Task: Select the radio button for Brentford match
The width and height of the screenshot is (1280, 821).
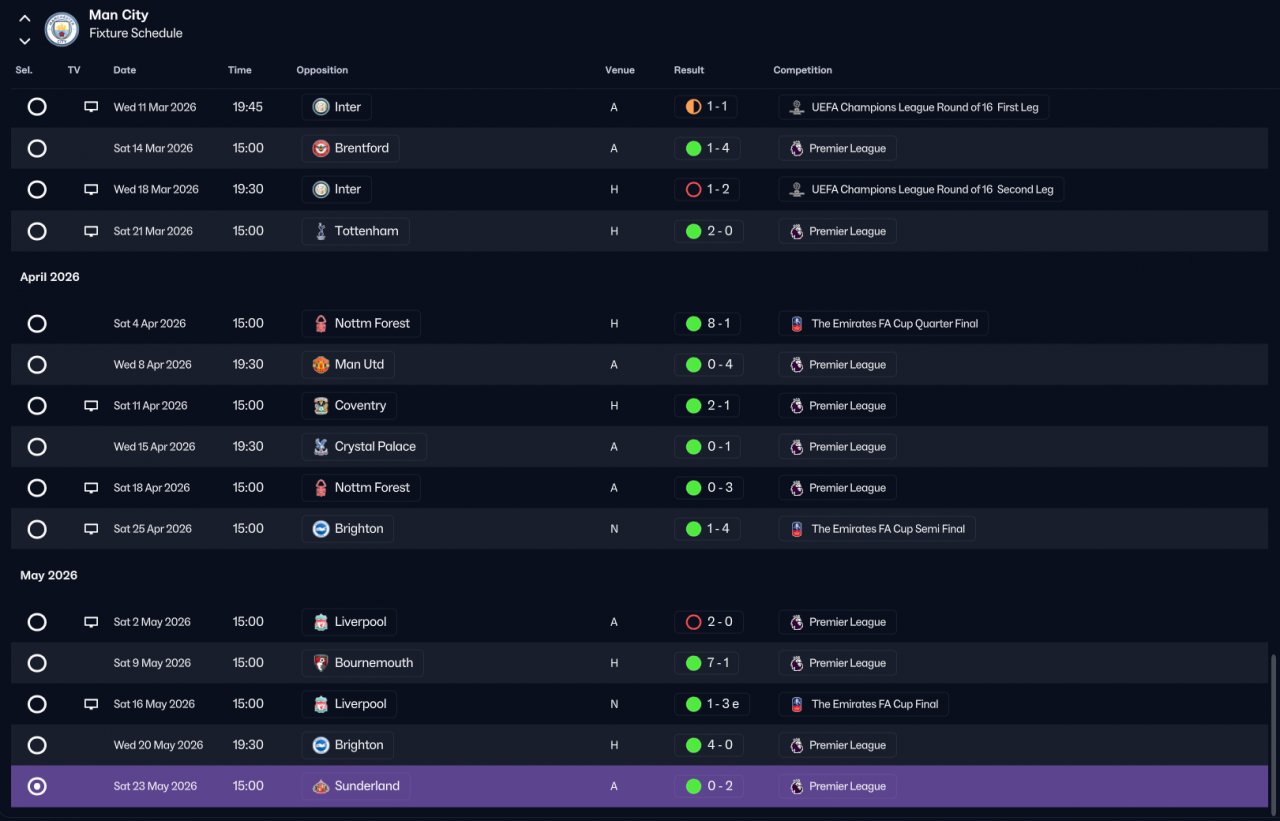Action: click(37, 148)
